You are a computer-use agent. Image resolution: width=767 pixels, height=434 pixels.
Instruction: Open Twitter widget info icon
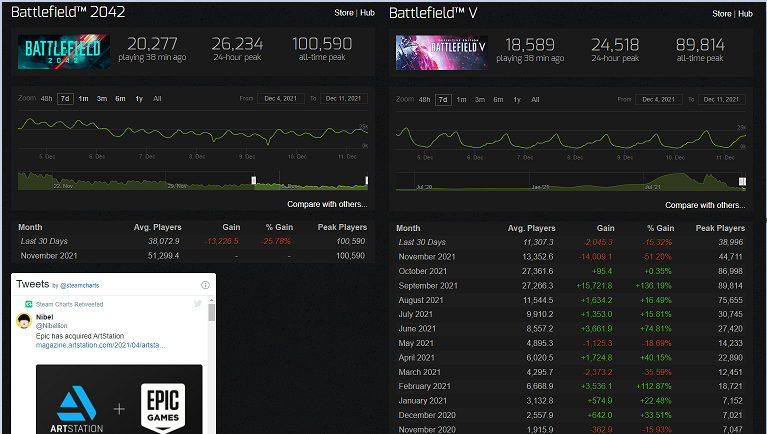point(205,285)
